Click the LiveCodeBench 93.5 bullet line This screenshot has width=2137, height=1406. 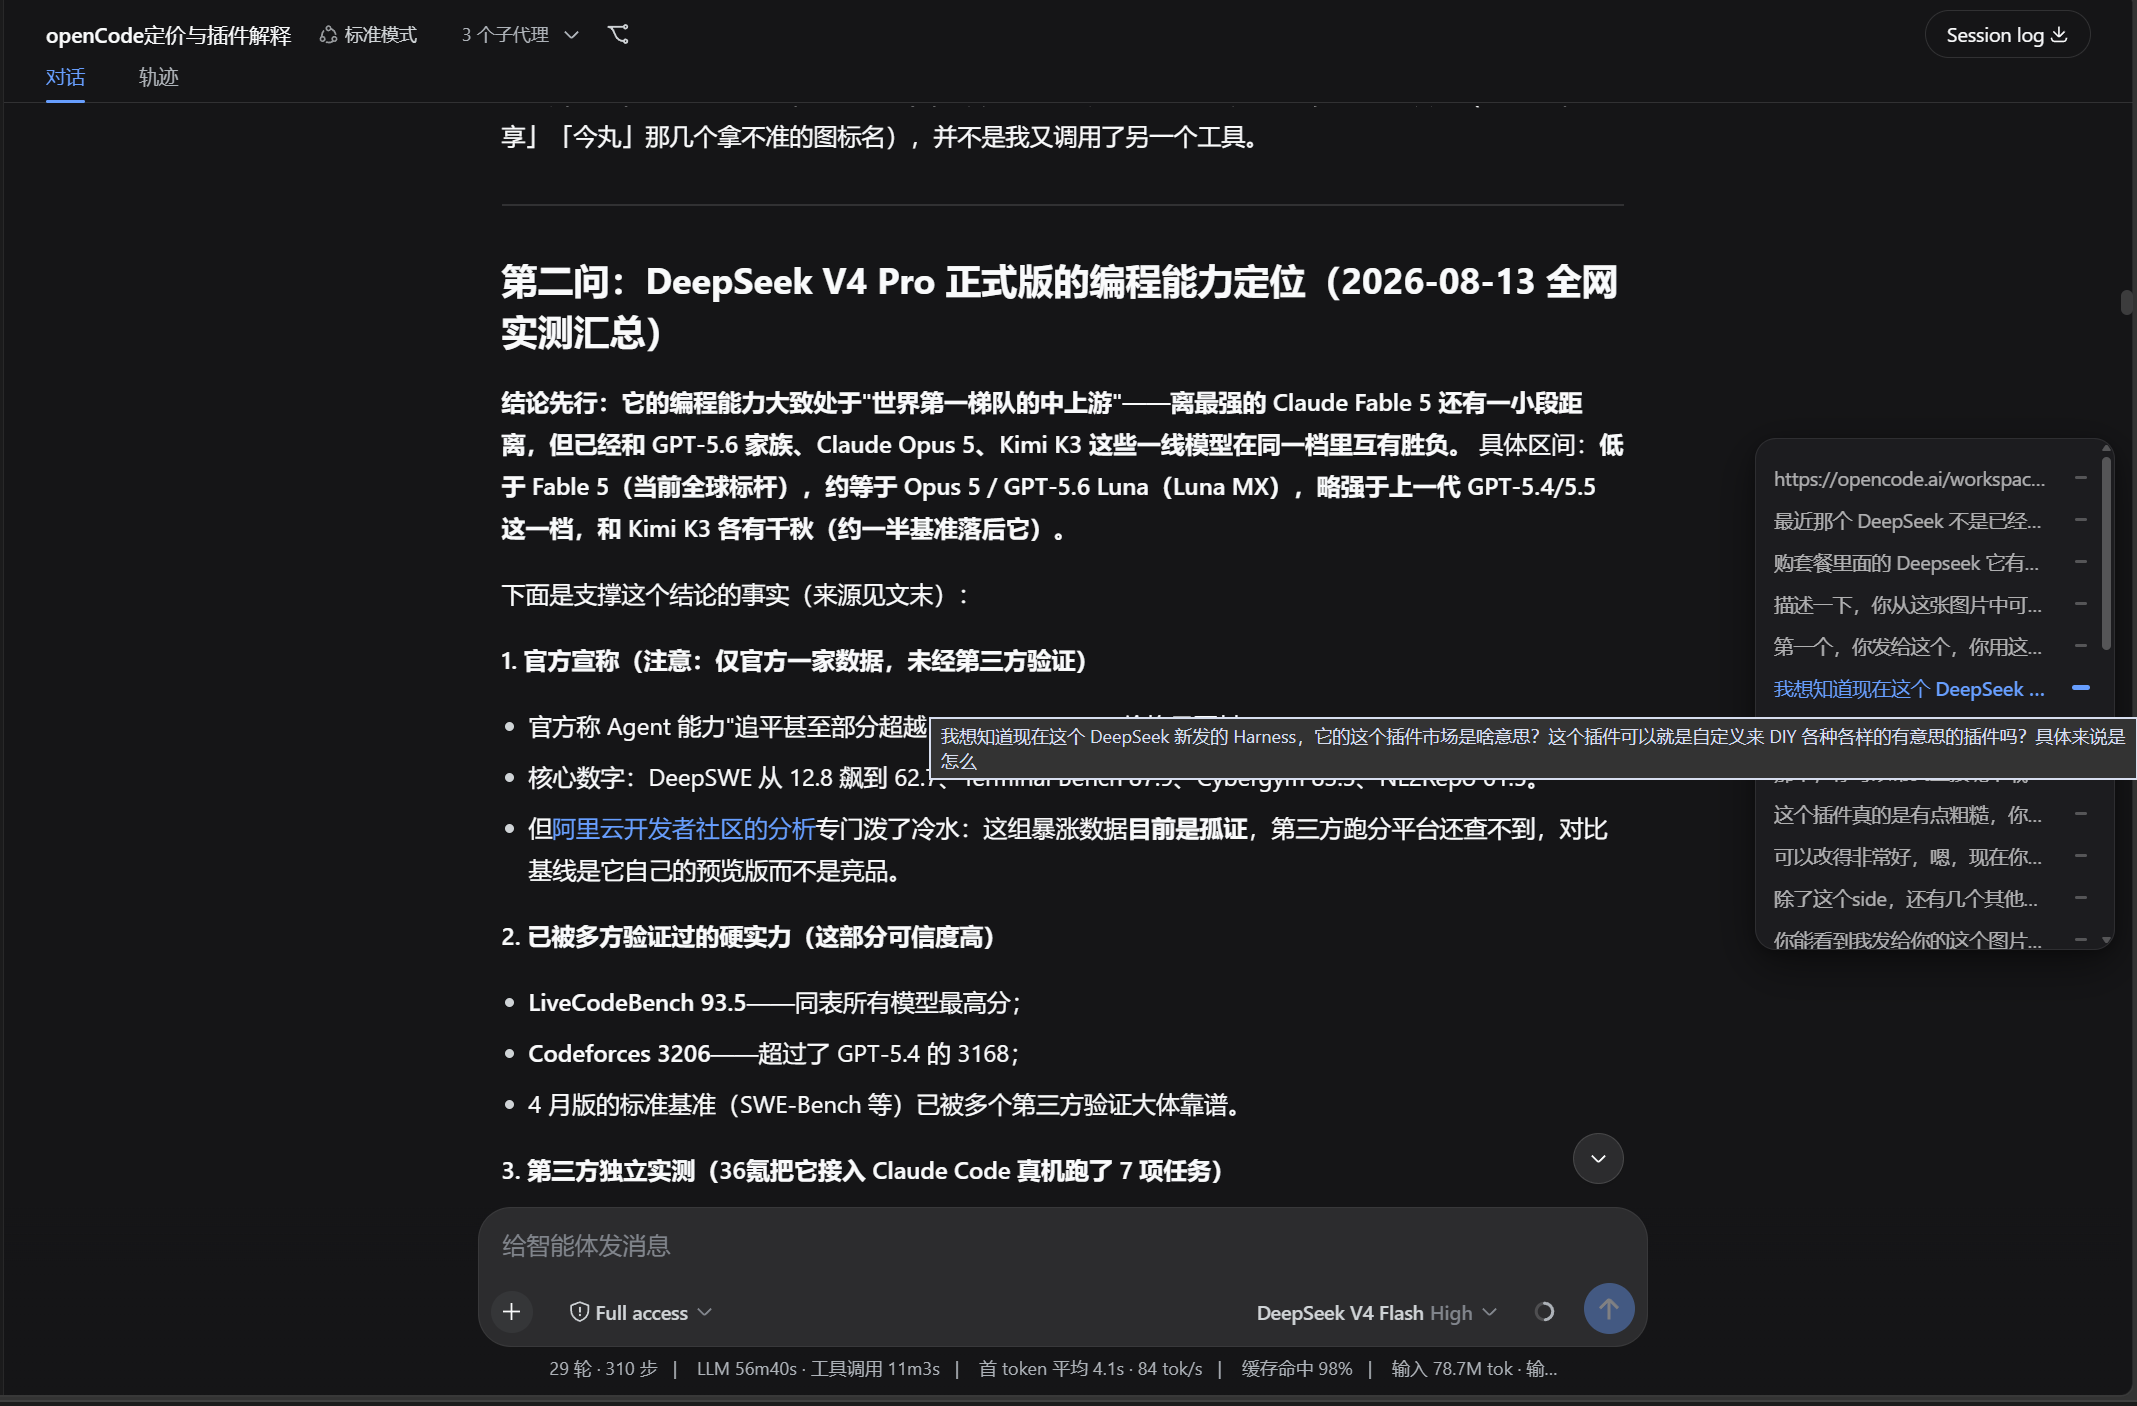tap(774, 1003)
